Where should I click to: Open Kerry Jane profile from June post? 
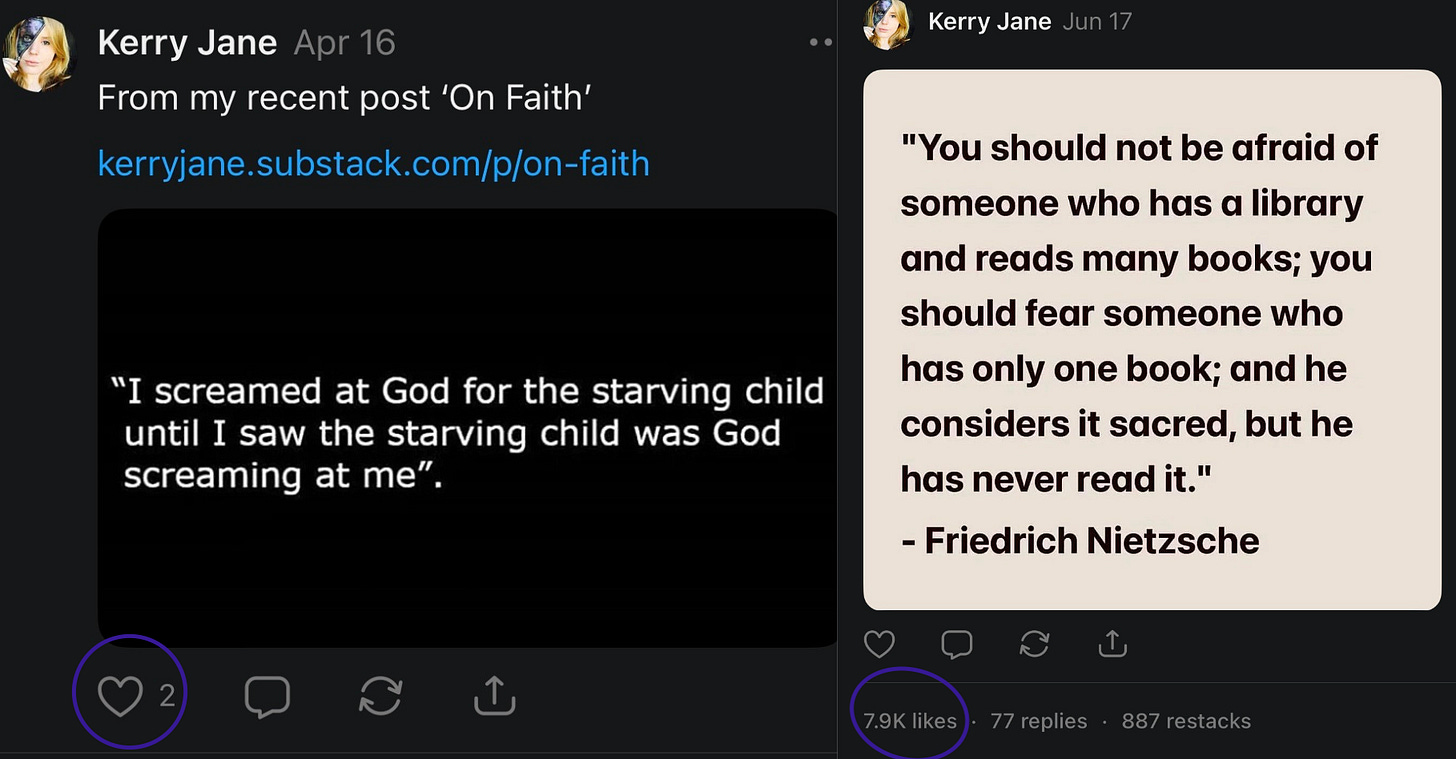(988, 21)
